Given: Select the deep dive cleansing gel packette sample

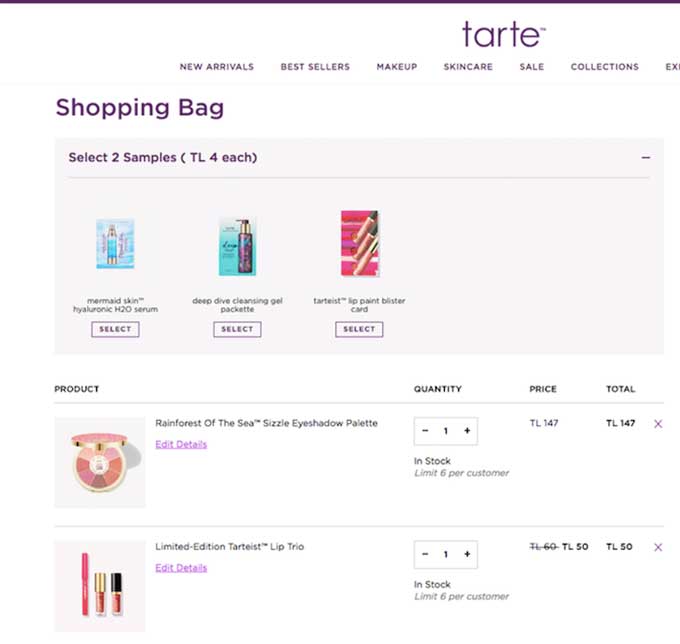Looking at the screenshot, I should point(237,329).
